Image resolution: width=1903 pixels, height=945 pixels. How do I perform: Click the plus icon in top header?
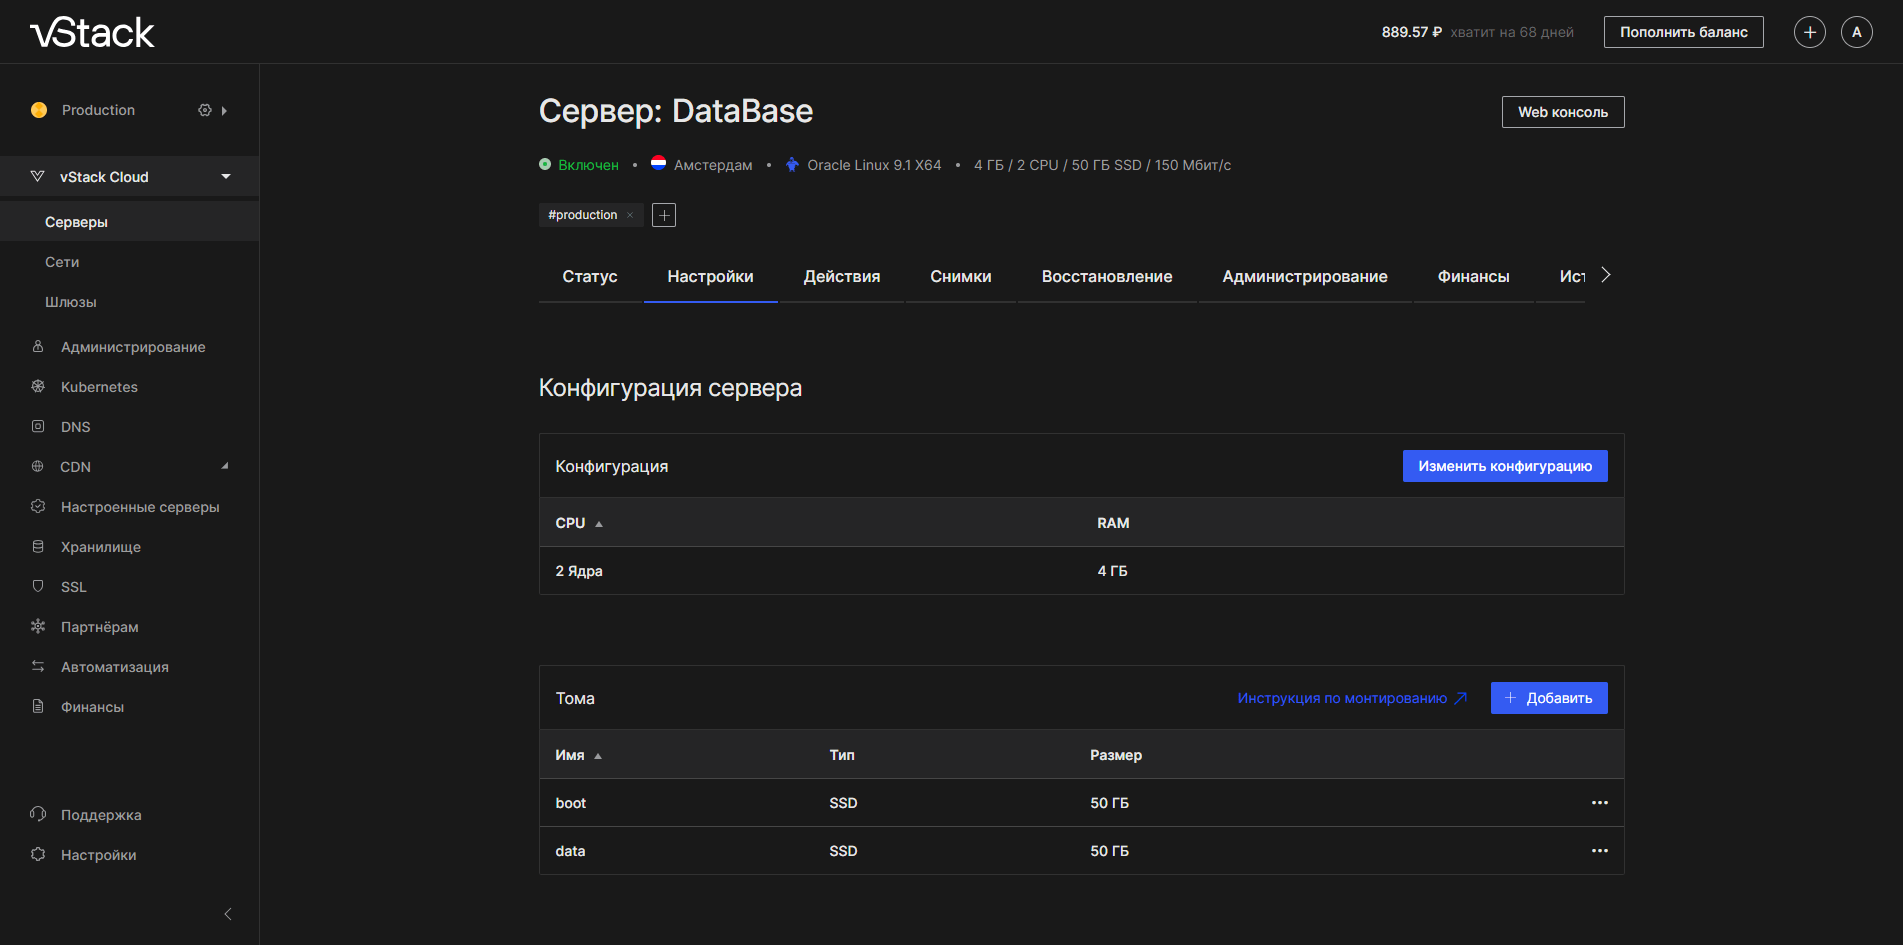pos(1809,32)
